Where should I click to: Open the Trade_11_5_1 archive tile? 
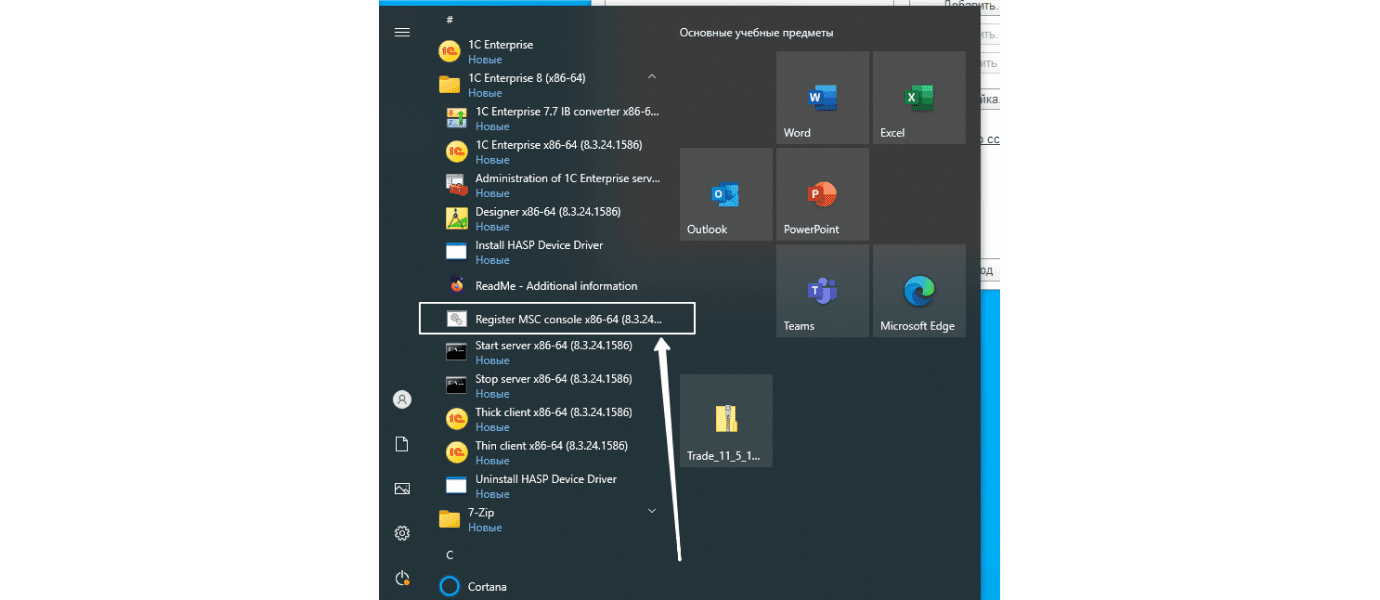coord(726,420)
